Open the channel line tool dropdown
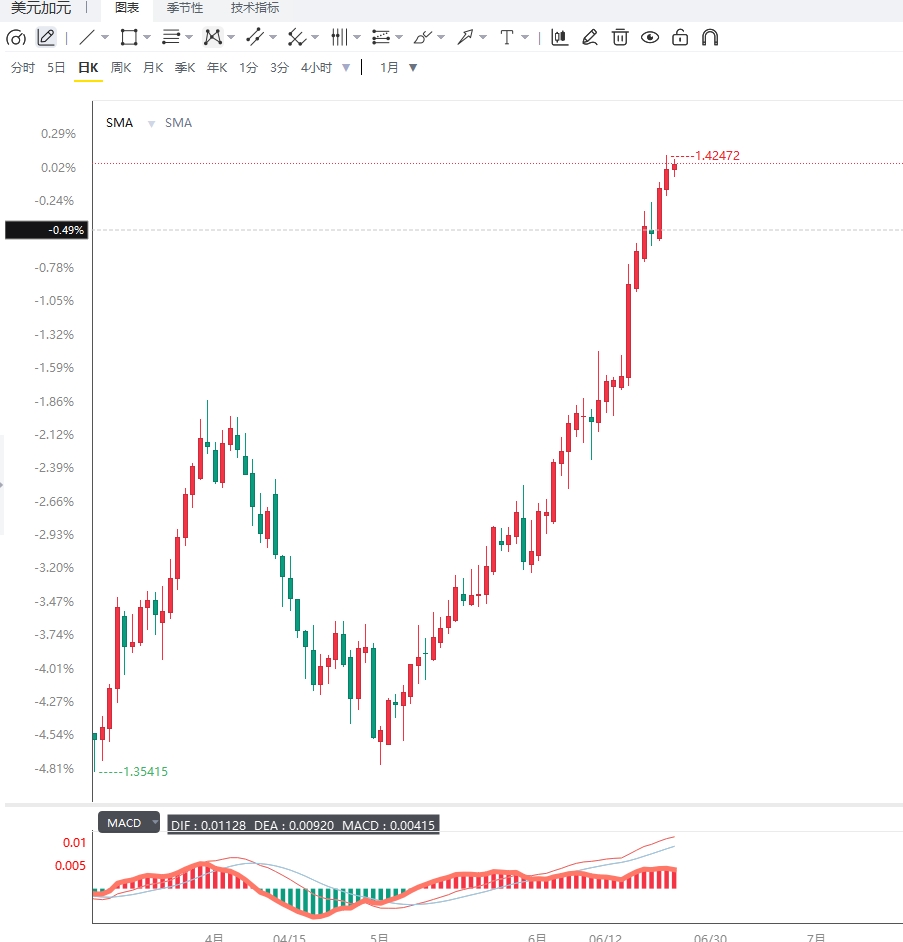Screen dimensions: 903x942 273,37
